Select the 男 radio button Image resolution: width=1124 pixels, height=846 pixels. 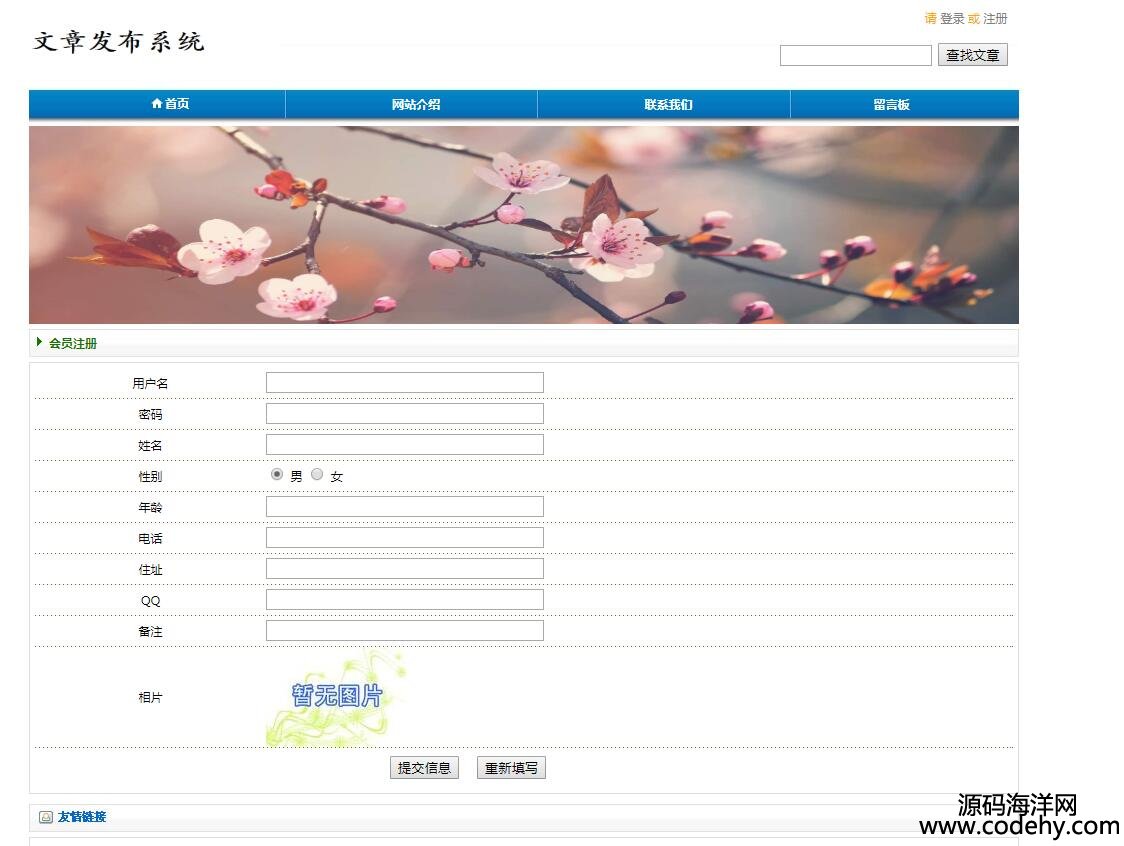click(x=277, y=474)
